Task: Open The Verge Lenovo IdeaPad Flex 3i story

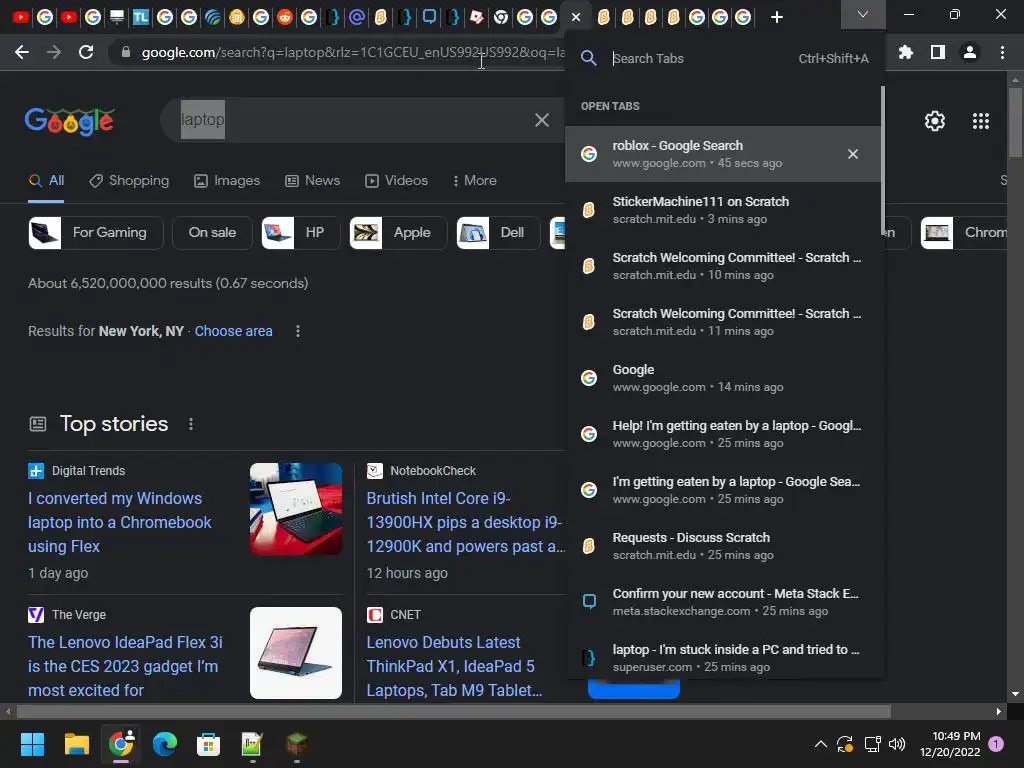Action: pos(125,666)
